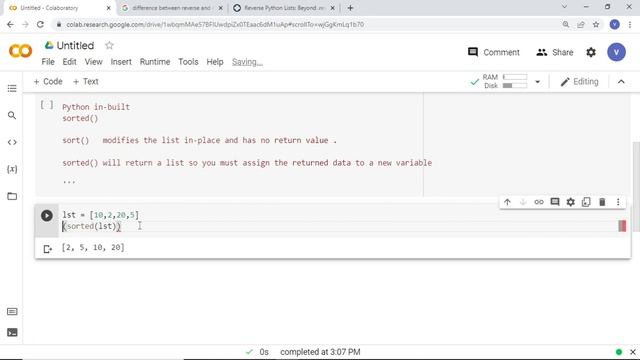Click the notebook title Untitled
The height and width of the screenshot is (360, 640).
[x=76, y=45]
